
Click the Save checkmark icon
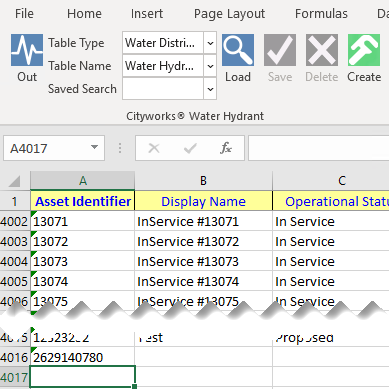click(x=280, y=50)
